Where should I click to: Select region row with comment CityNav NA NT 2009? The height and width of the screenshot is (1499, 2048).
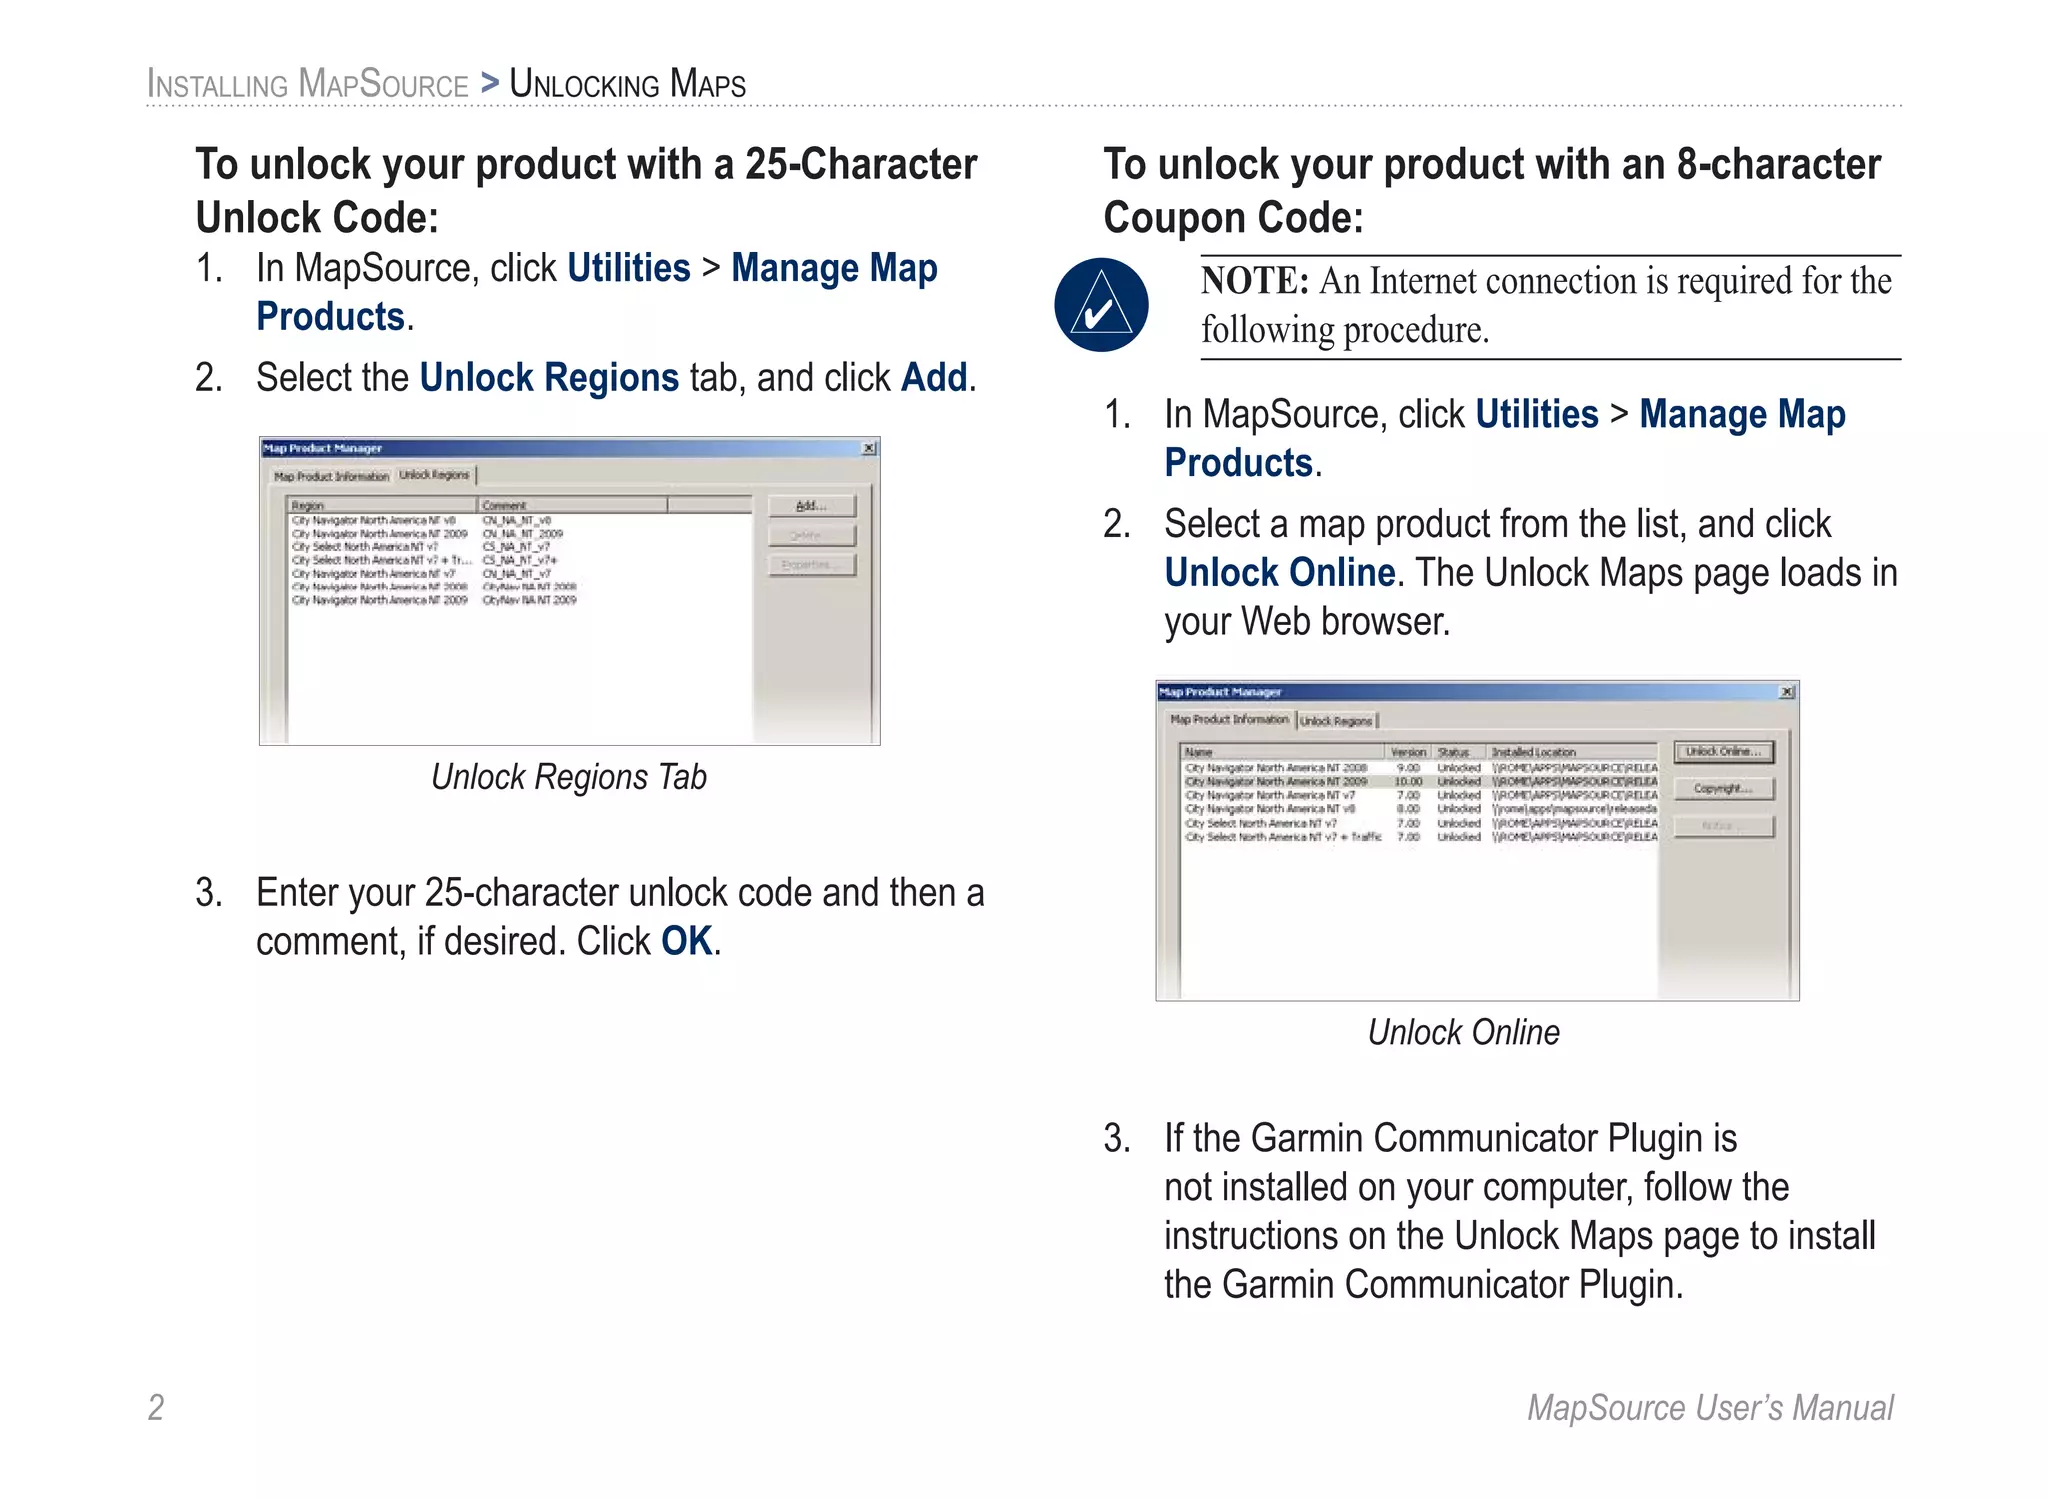(380, 600)
